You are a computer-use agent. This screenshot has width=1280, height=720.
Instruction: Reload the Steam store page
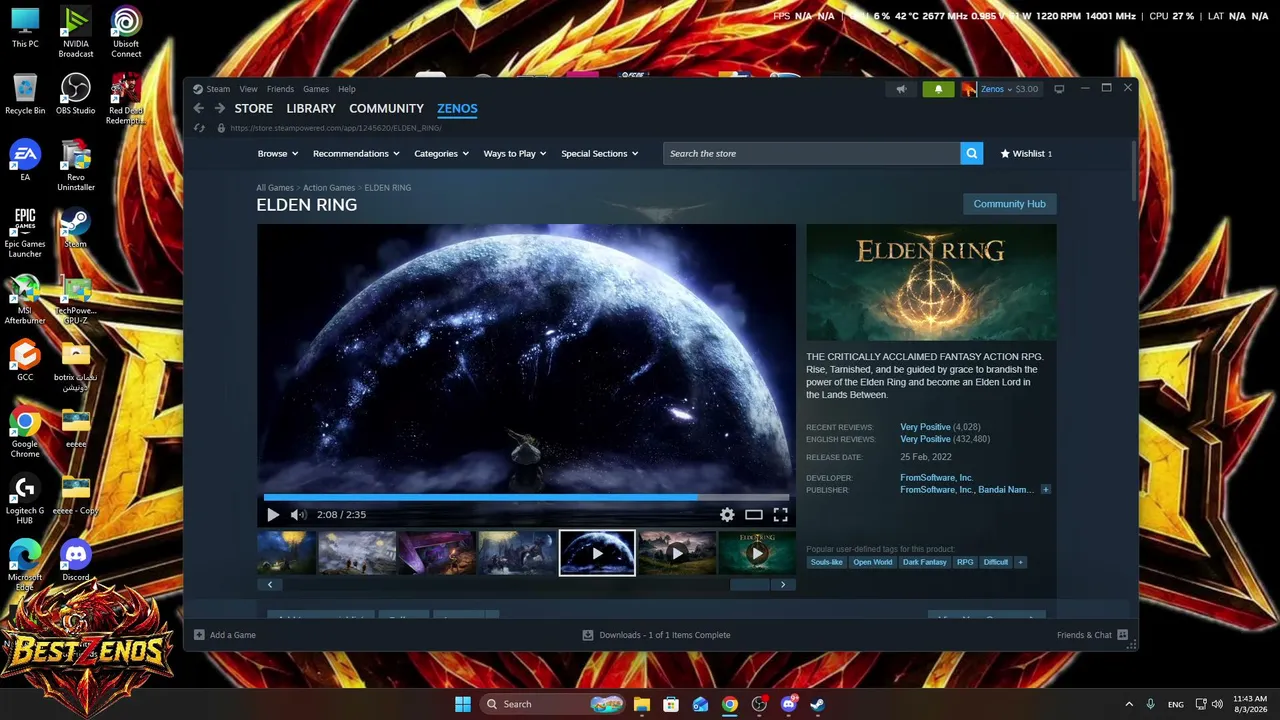pyautogui.click(x=200, y=128)
